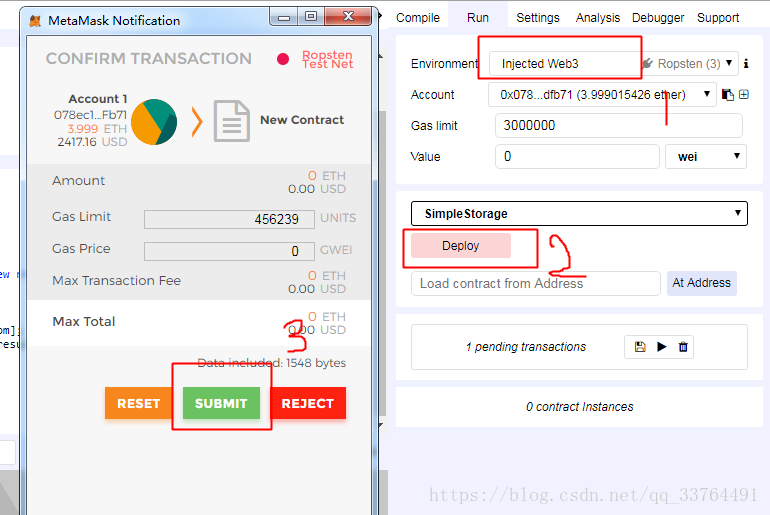Expand the SimpleStorage contract selector
This screenshot has width=770, height=515.
coord(579,214)
